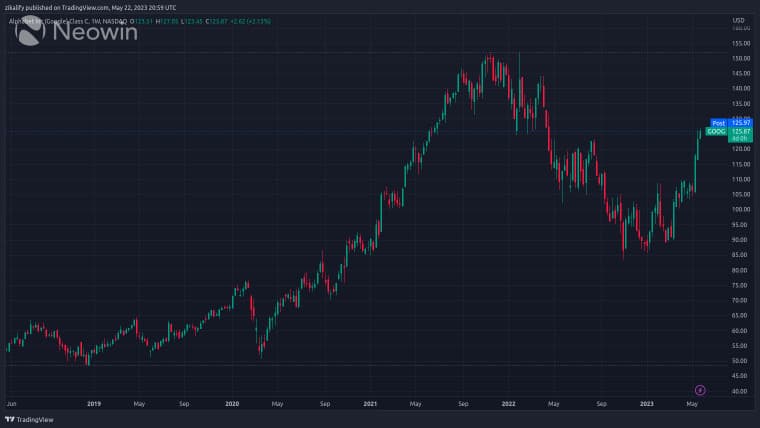Click the 2021 label on time axis
Viewport: 760px width, 428px height.
(370, 404)
